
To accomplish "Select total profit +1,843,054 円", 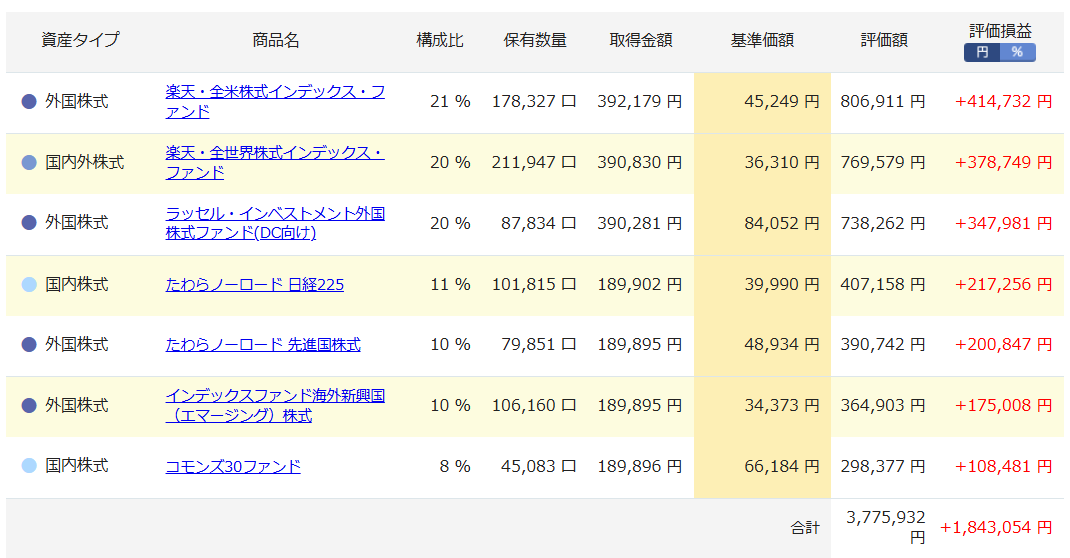I will coord(996,527).
